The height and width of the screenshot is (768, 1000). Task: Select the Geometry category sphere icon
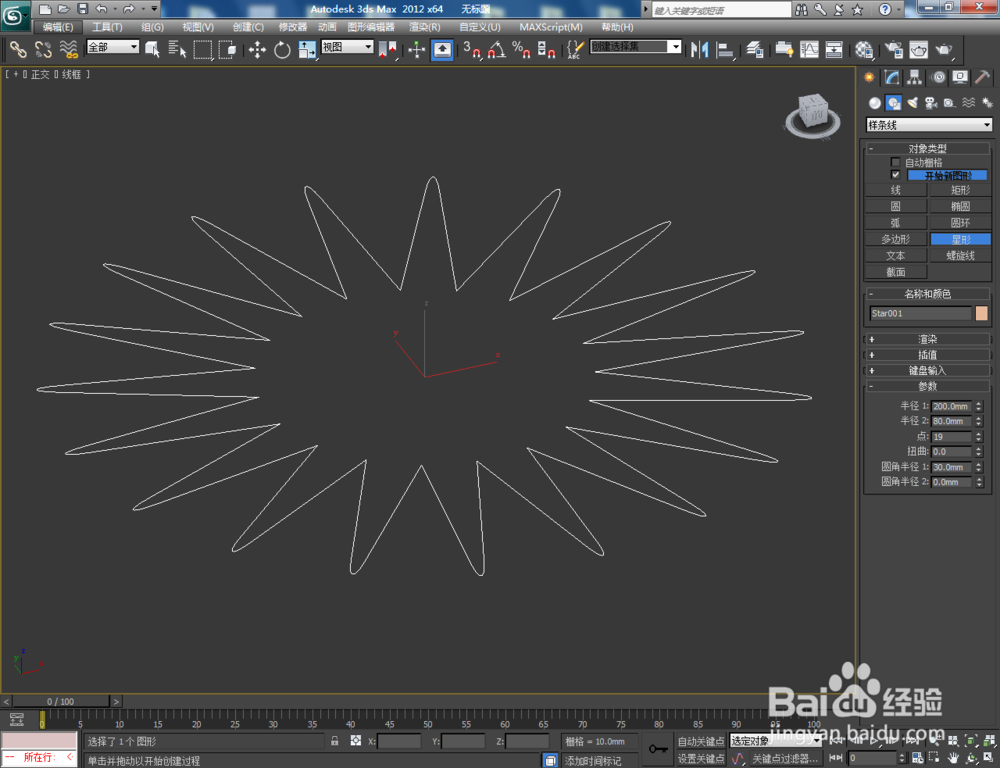[x=874, y=103]
